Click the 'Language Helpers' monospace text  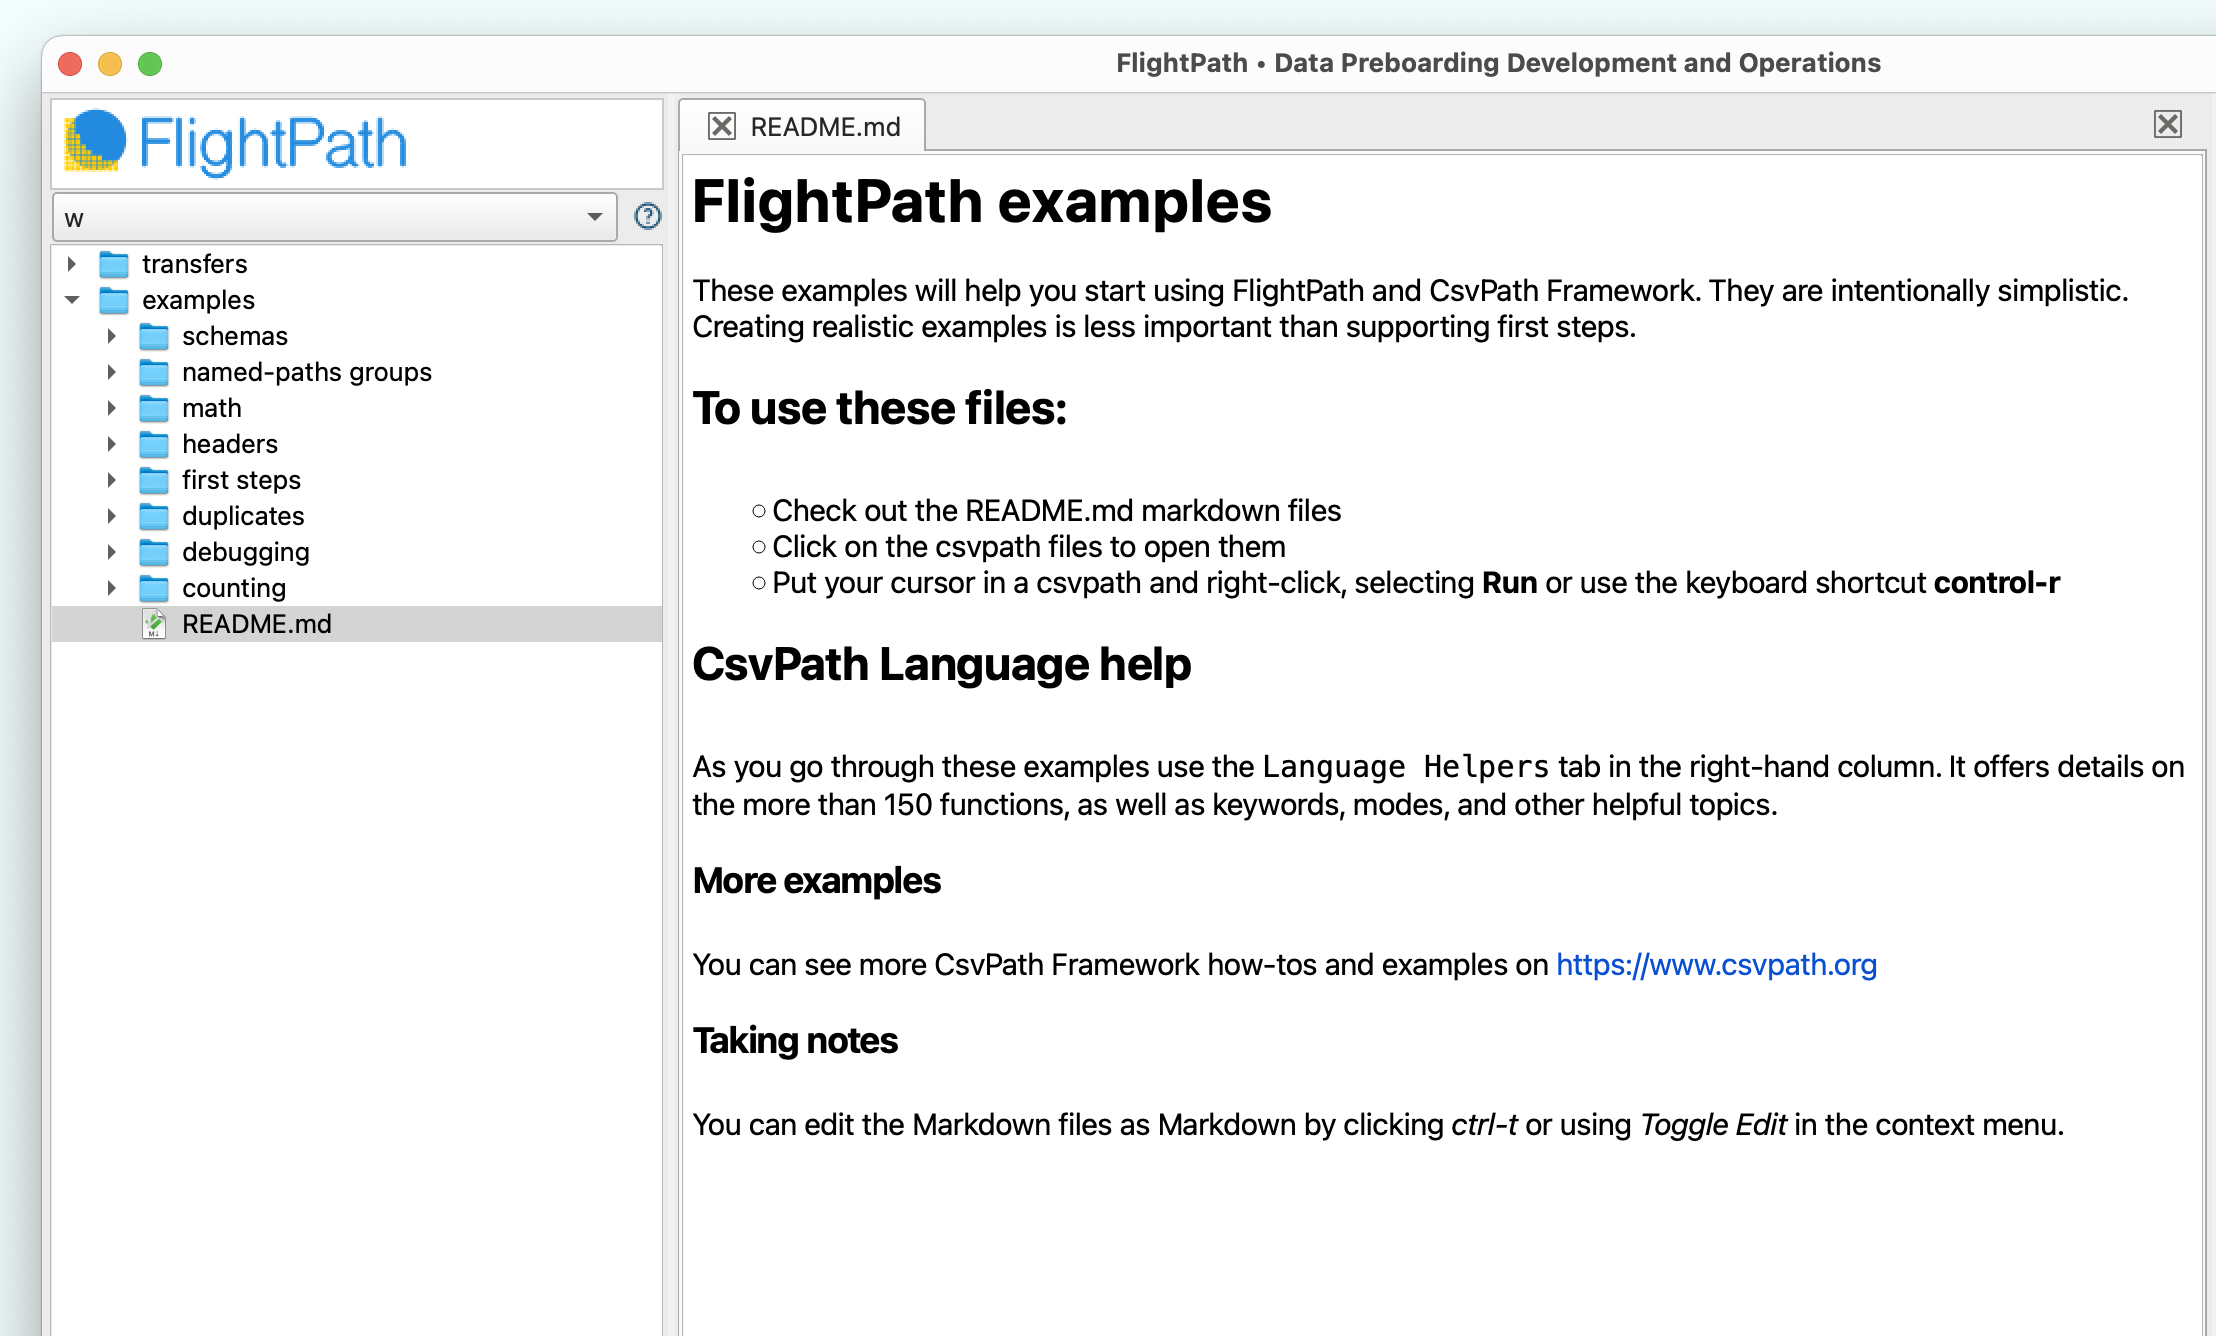(x=1406, y=767)
